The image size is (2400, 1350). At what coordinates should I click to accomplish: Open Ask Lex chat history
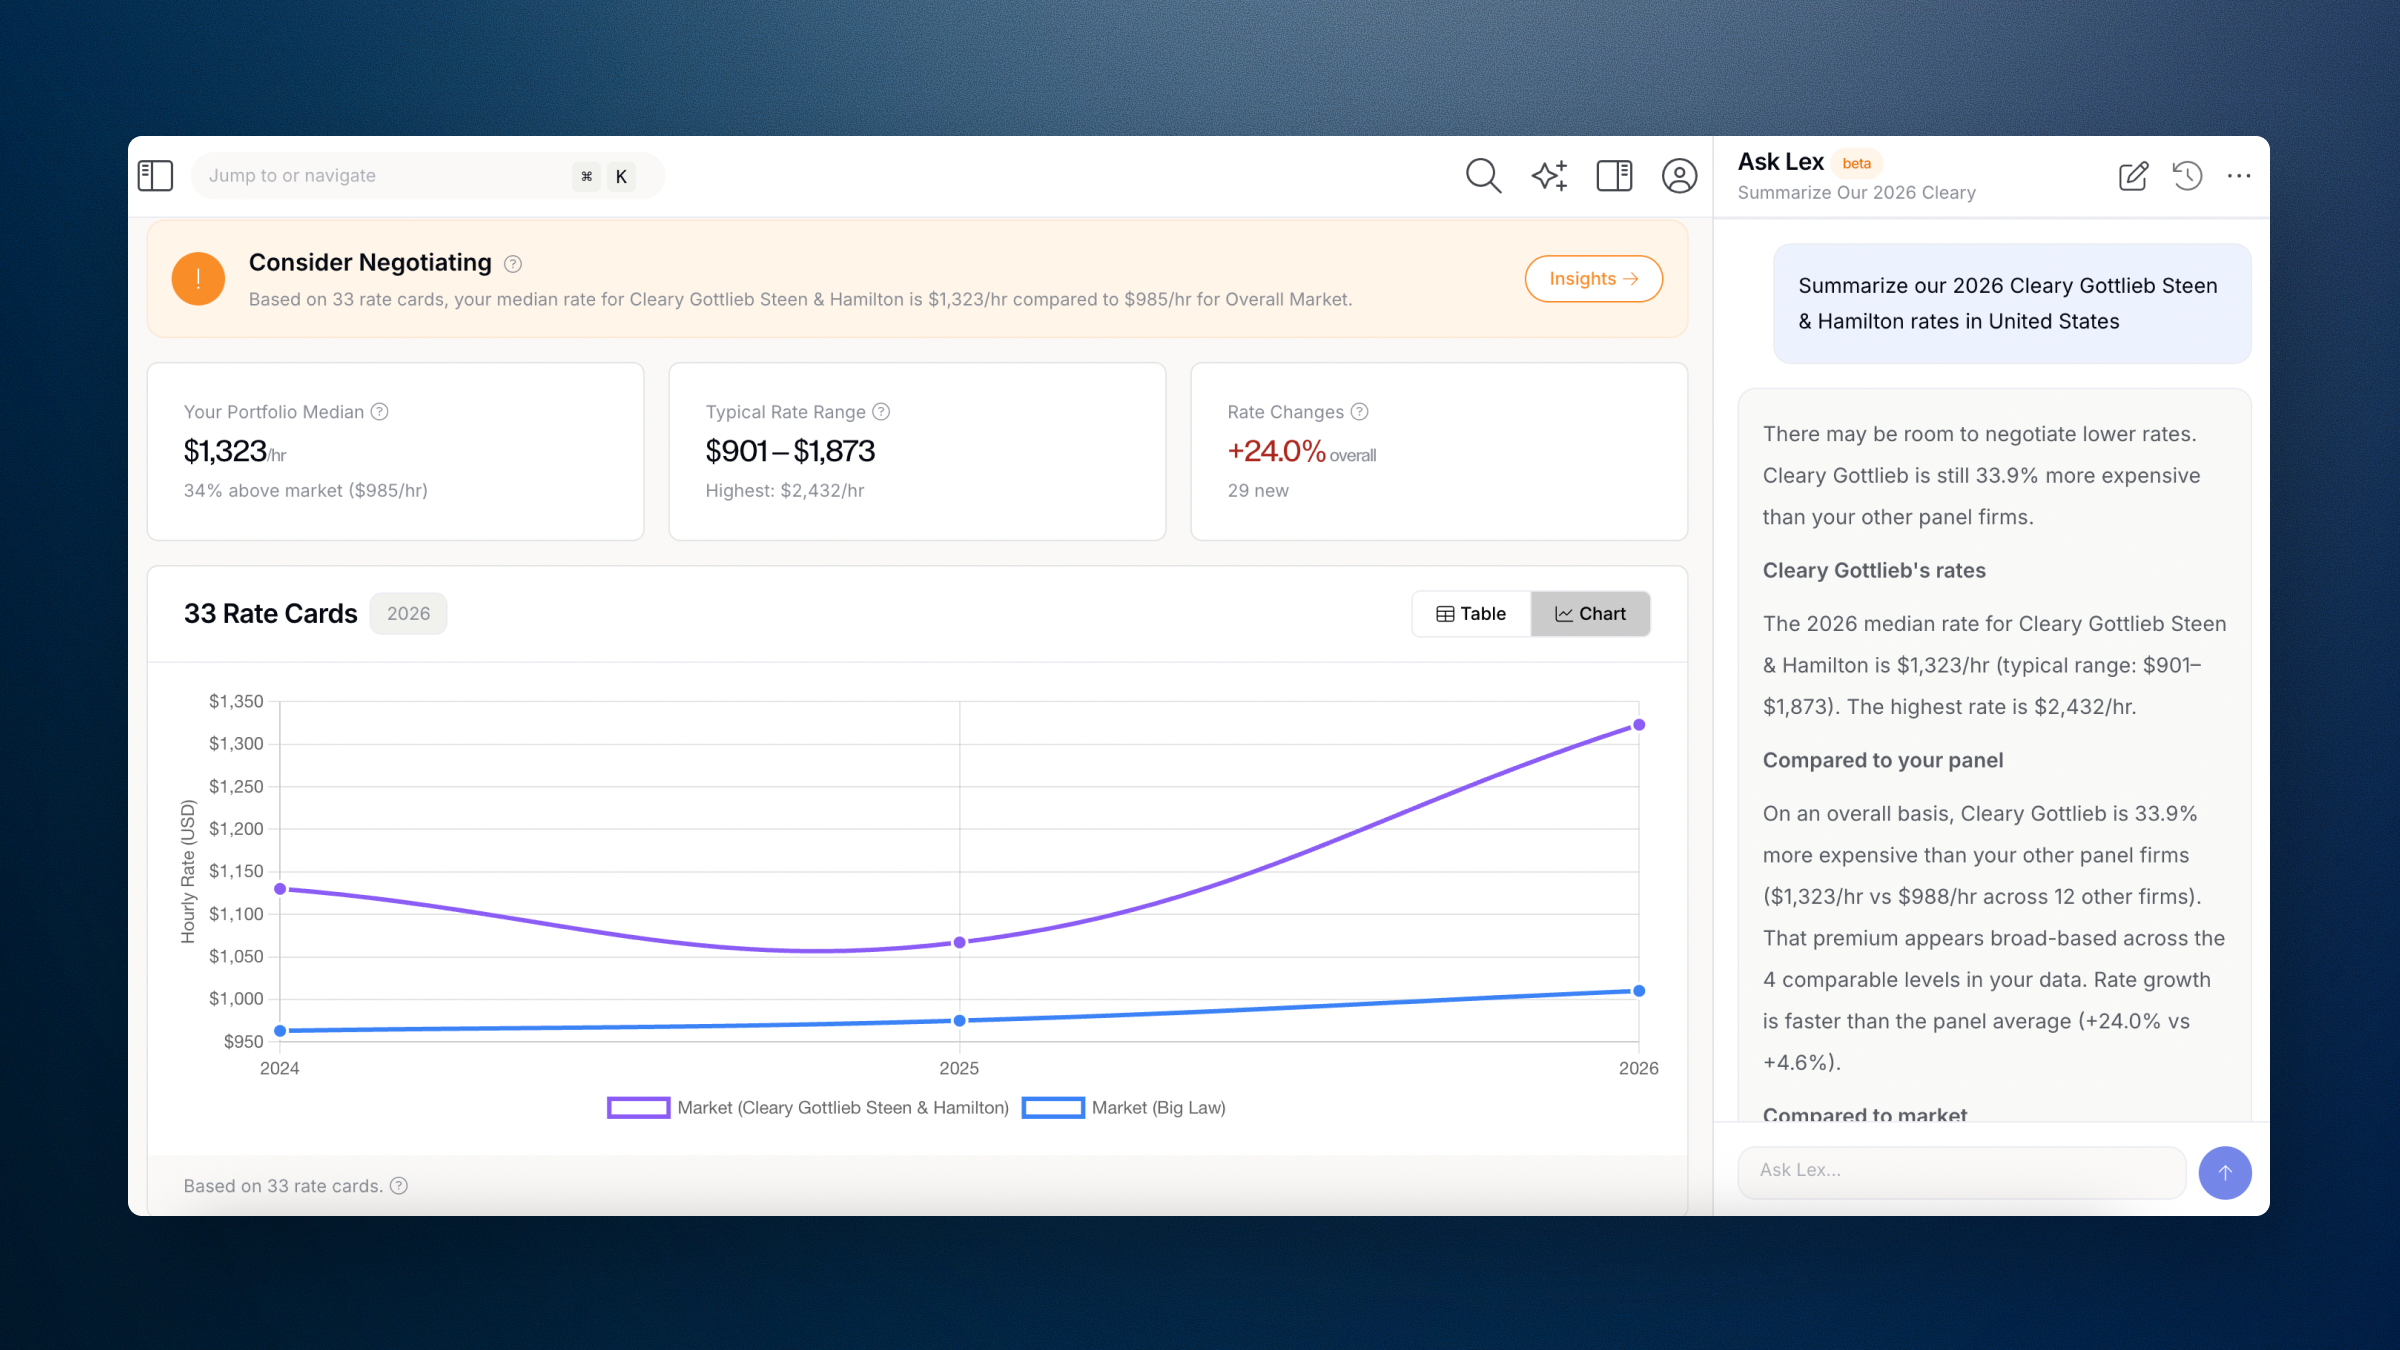point(2187,176)
